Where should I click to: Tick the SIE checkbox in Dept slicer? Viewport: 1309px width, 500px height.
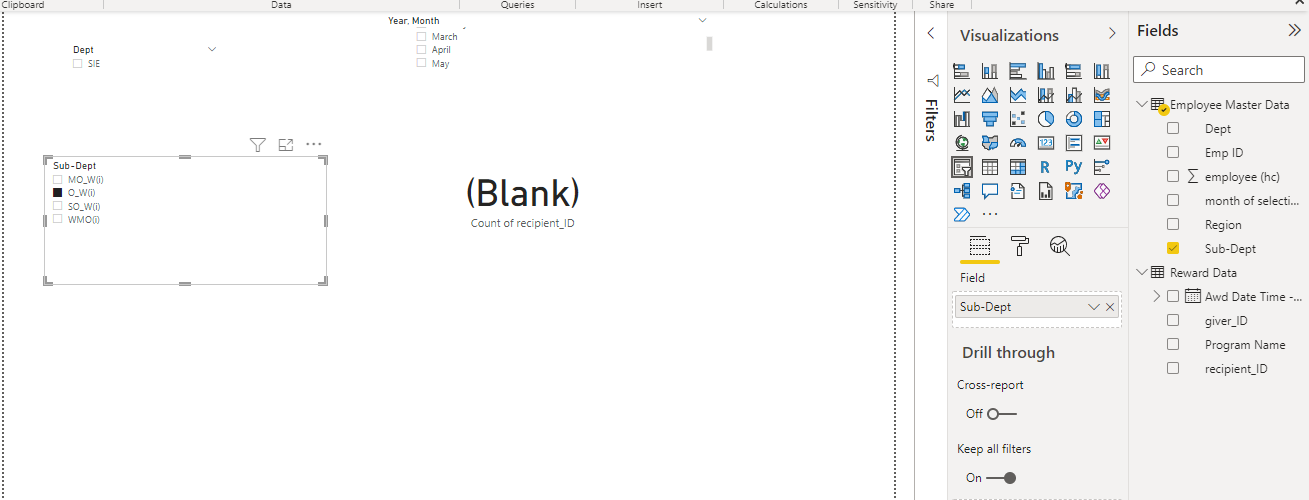pyautogui.click(x=78, y=64)
